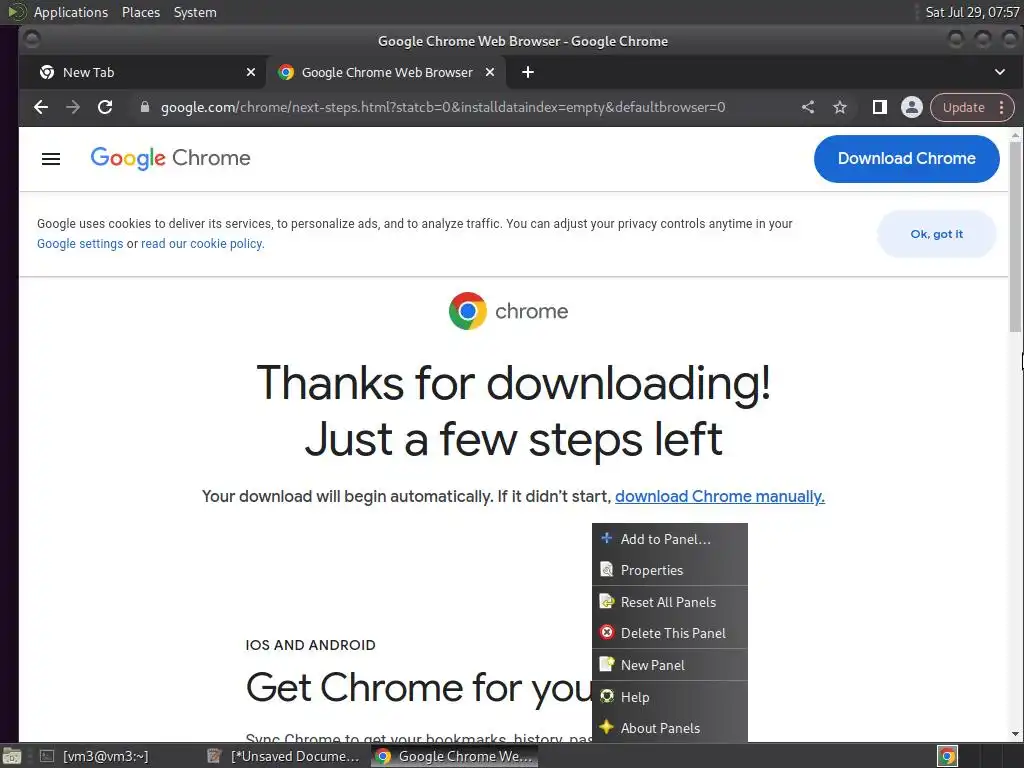1024x768 pixels.
Task: Close the New Tab tab
Action: coord(251,72)
